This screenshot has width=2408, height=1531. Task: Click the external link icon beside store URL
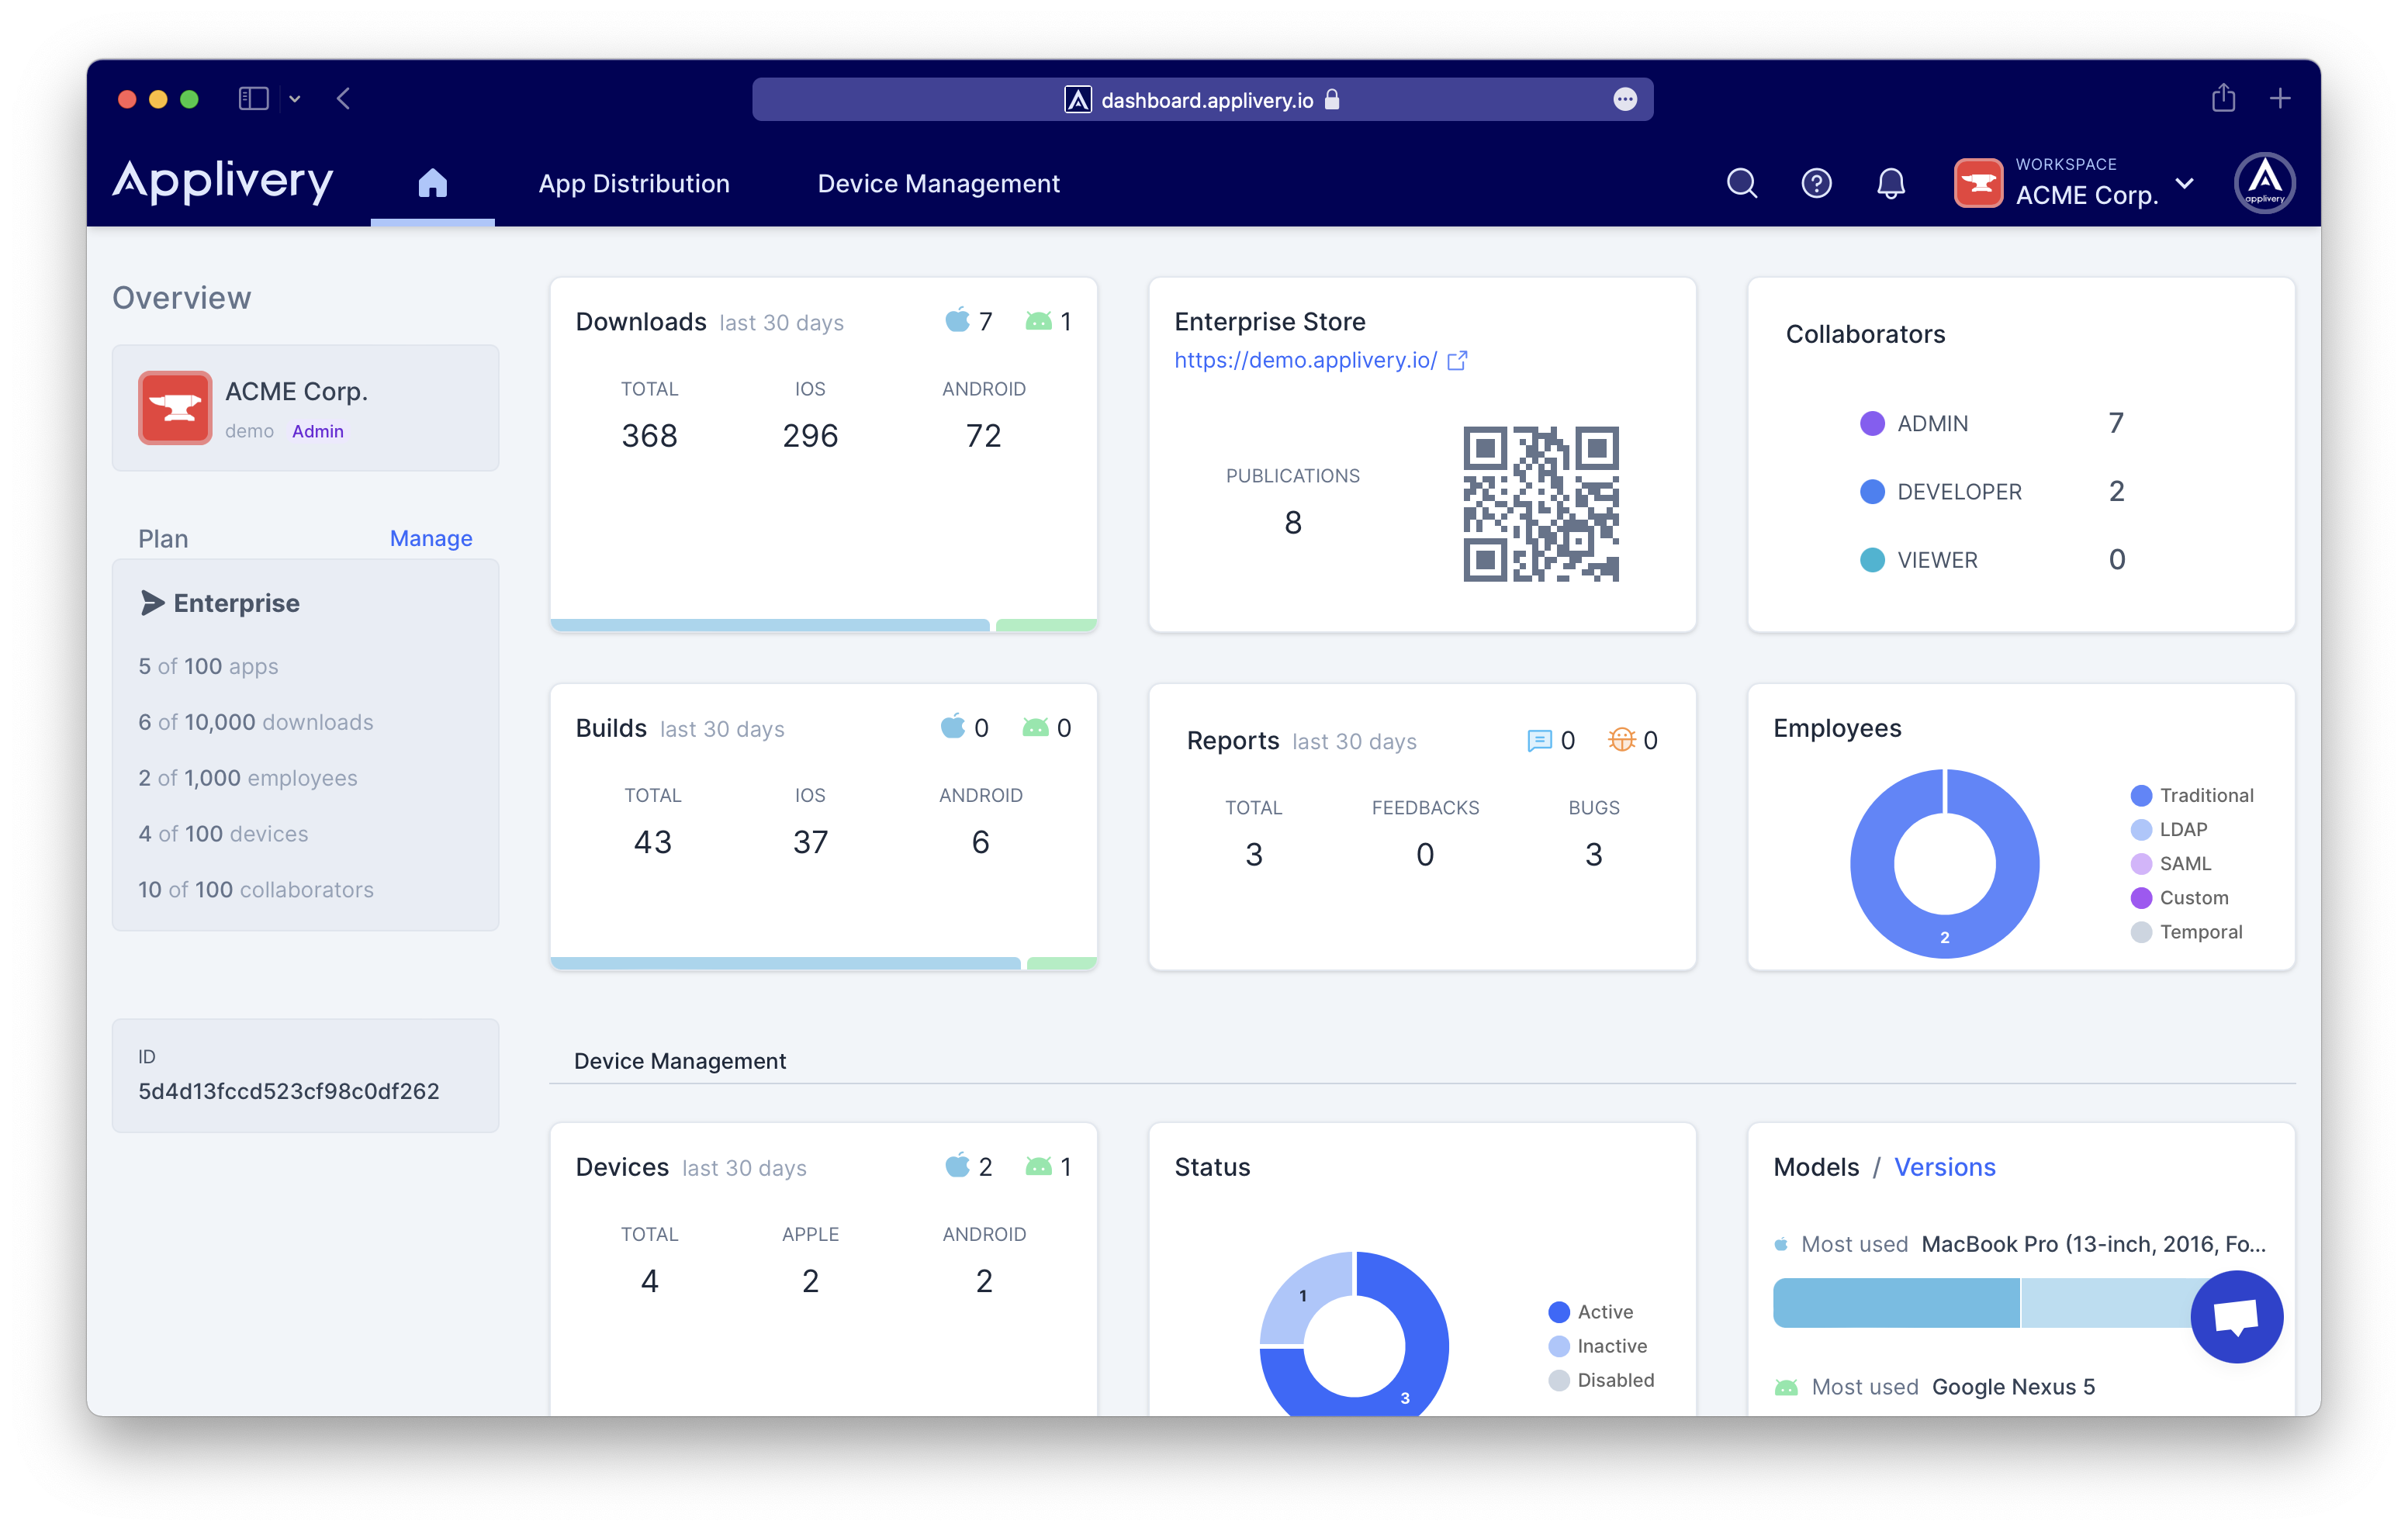1457,360
